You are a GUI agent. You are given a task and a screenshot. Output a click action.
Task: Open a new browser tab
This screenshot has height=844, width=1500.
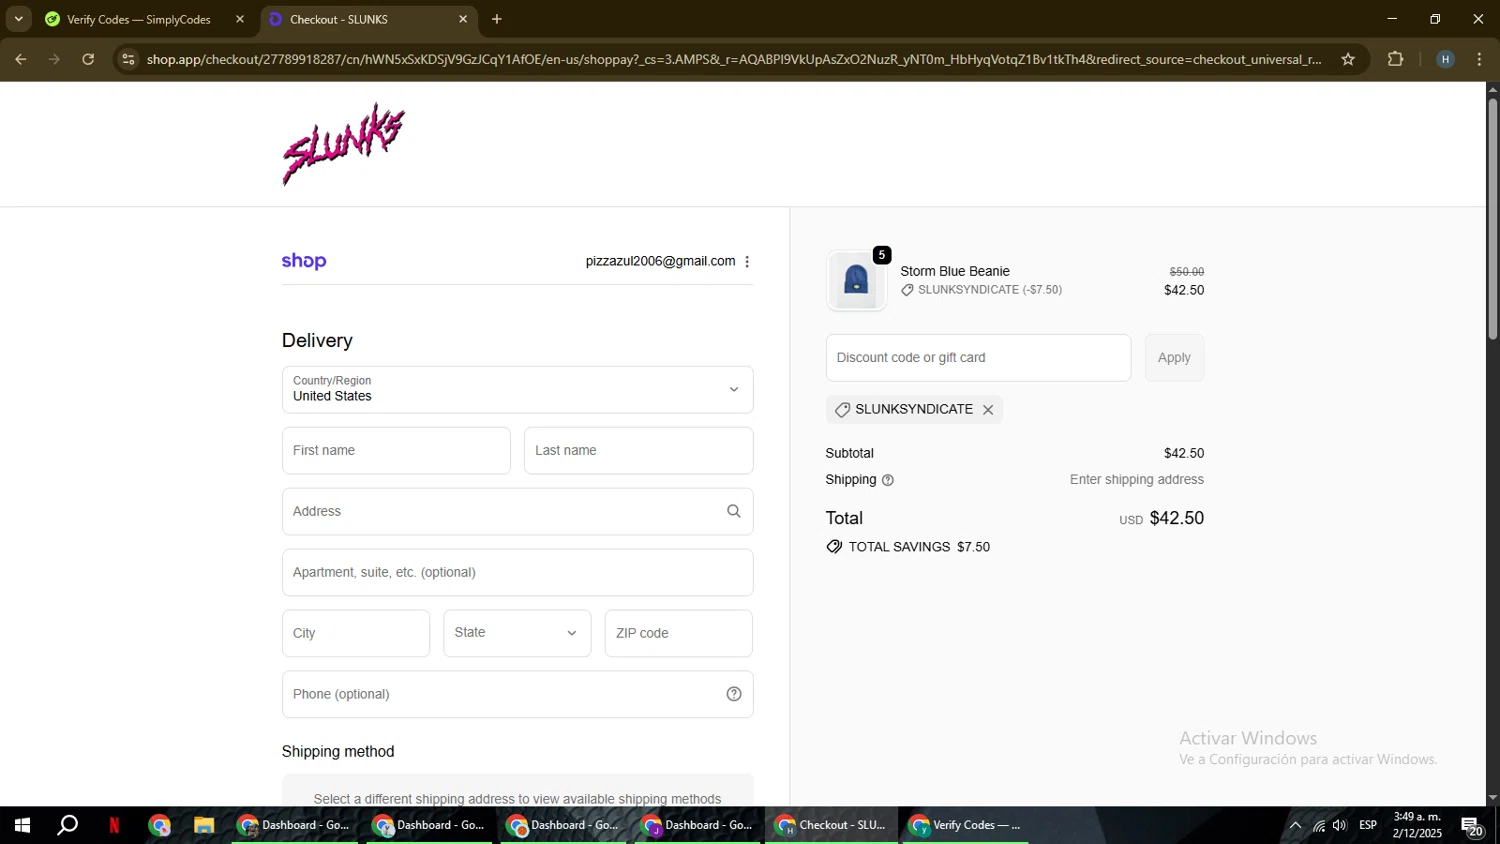click(x=497, y=19)
